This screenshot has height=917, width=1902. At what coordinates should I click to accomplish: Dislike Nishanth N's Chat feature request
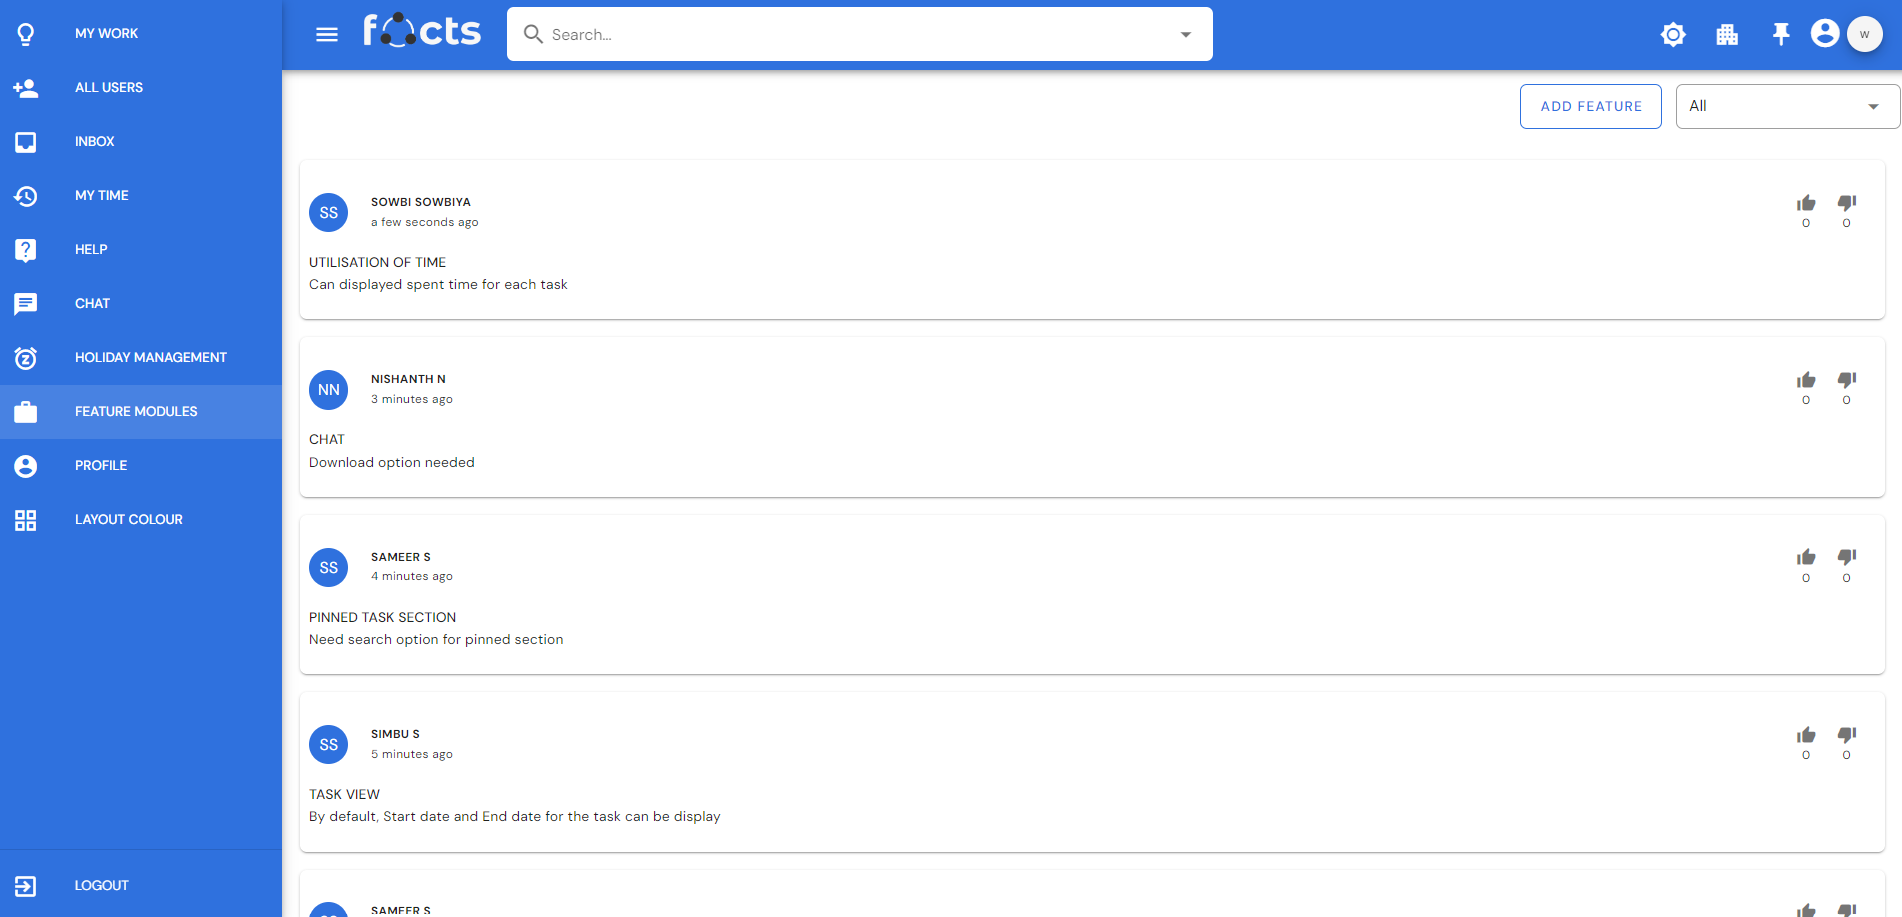[x=1847, y=380]
